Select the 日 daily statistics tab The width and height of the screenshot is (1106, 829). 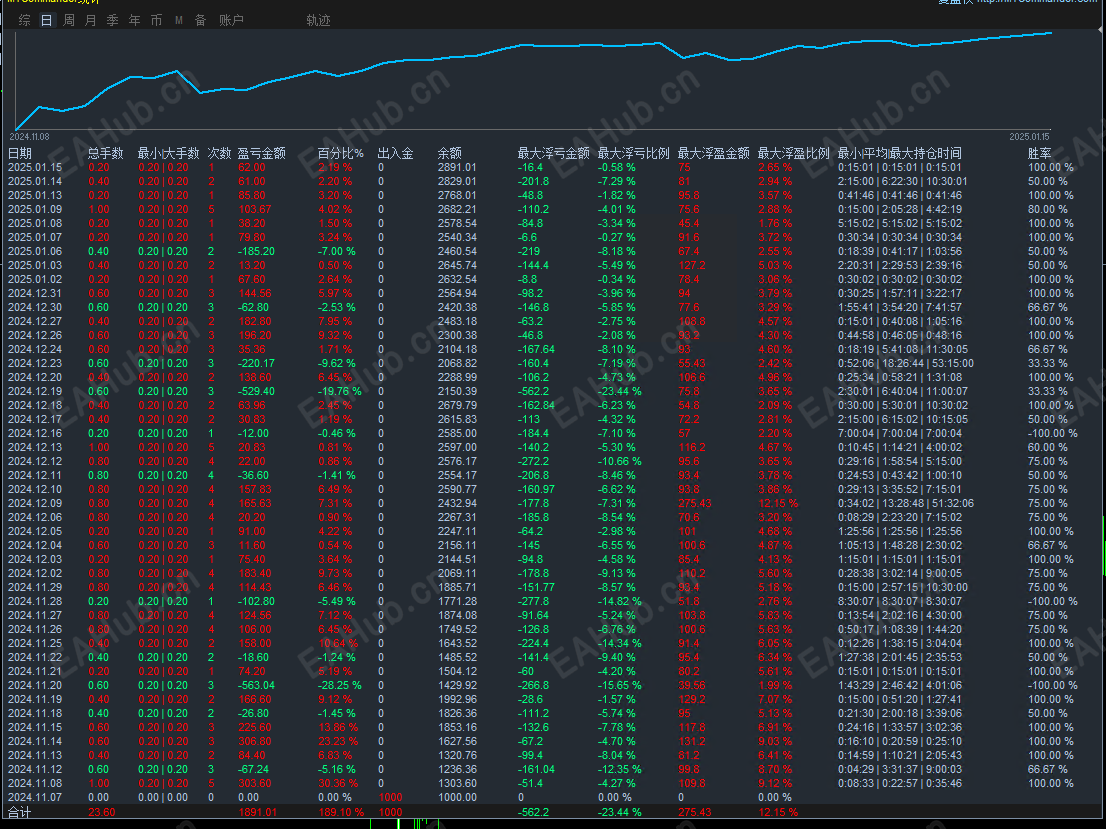(47, 20)
